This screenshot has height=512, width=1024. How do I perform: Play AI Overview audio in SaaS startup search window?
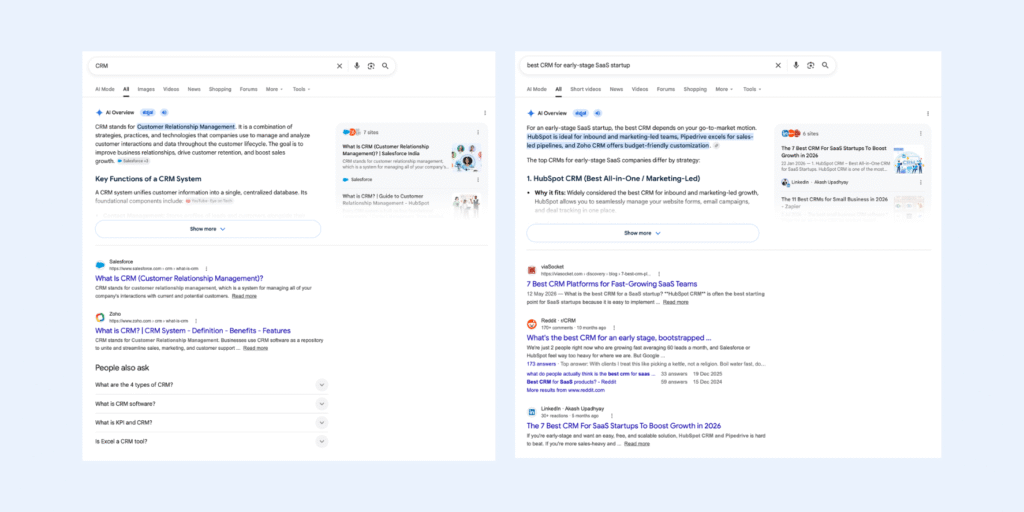point(598,113)
